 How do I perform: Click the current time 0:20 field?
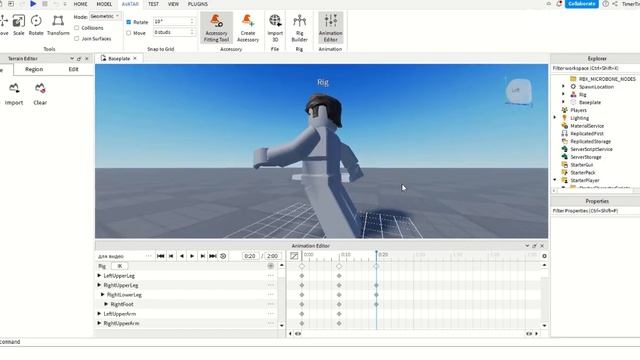pyautogui.click(x=250, y=256)
